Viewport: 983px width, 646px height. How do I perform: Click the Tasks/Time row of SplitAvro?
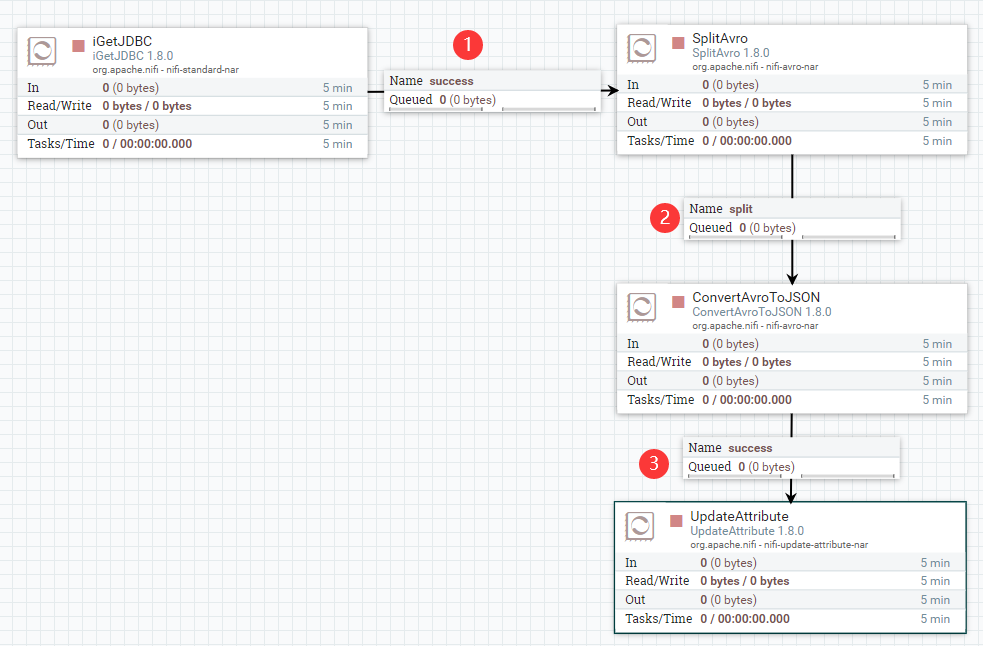point(790,141)
